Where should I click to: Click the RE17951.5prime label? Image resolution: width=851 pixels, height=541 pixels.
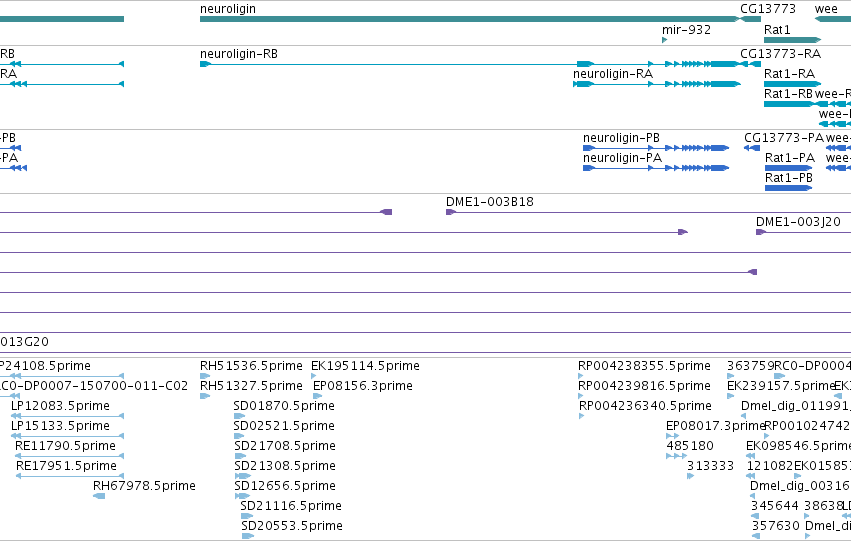click(x=66, y=466)
